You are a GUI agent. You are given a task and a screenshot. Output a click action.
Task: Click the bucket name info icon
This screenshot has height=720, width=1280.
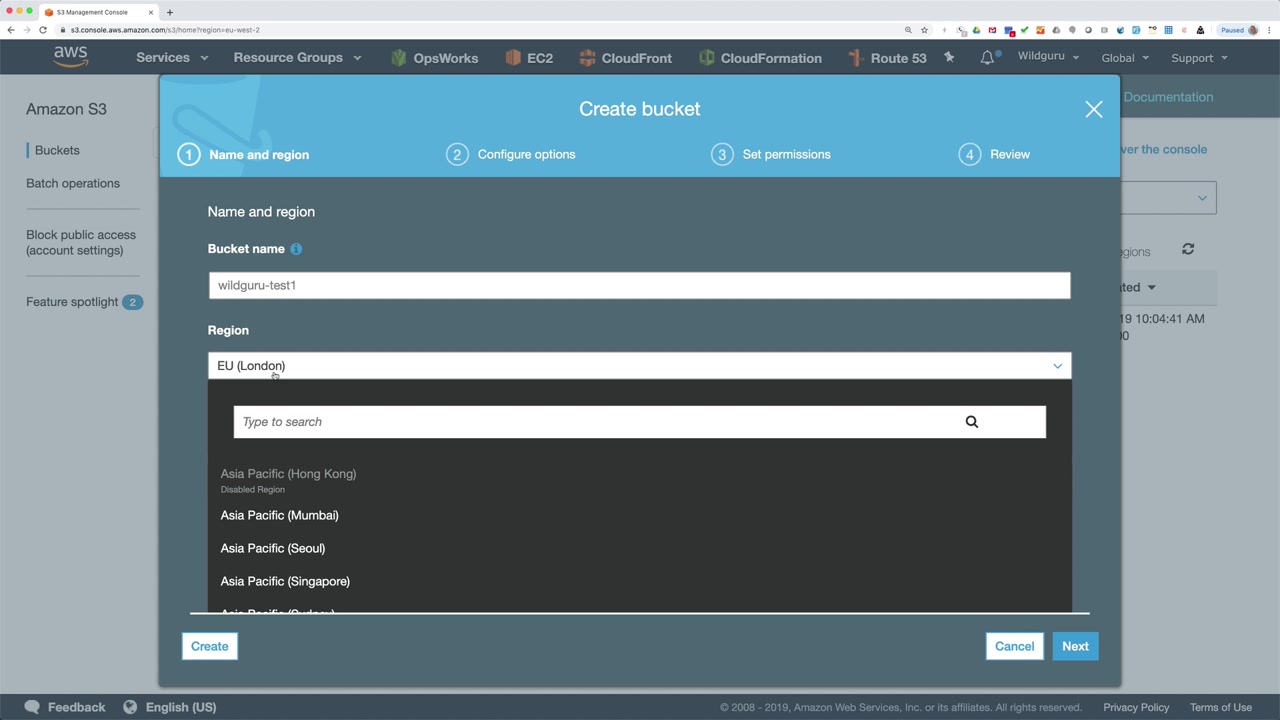[296, 249]
